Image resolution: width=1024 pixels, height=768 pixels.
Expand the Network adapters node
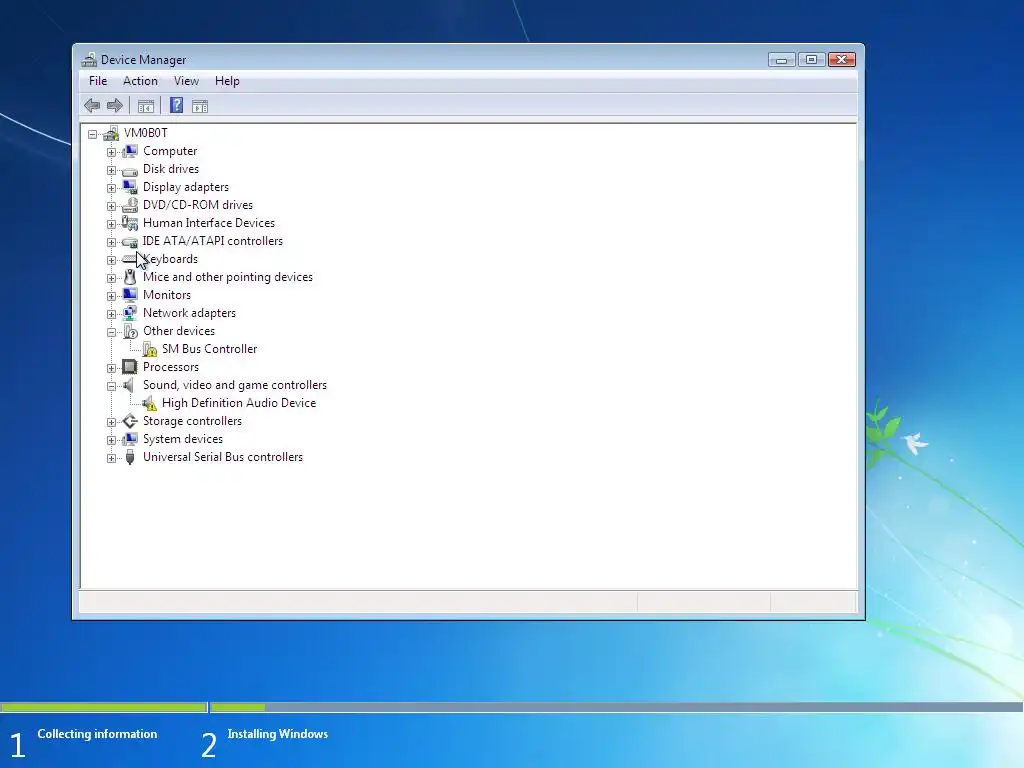(x=111, y=314)
